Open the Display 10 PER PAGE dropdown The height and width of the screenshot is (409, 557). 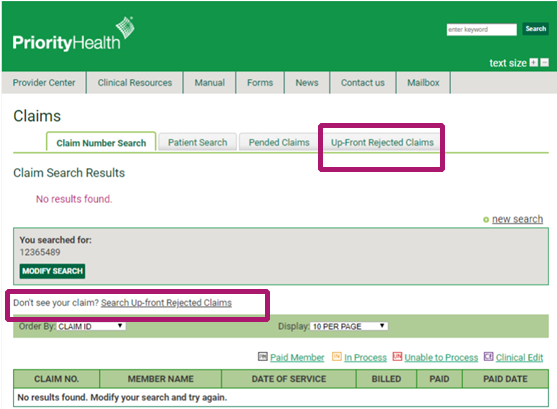point(349,326)
